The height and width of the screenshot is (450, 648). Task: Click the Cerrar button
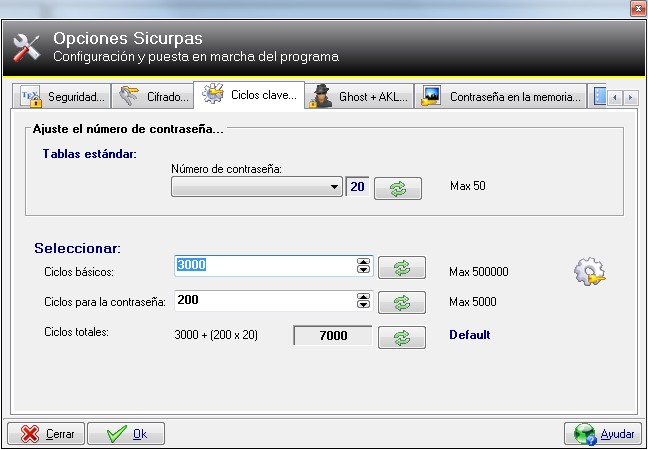46,433
